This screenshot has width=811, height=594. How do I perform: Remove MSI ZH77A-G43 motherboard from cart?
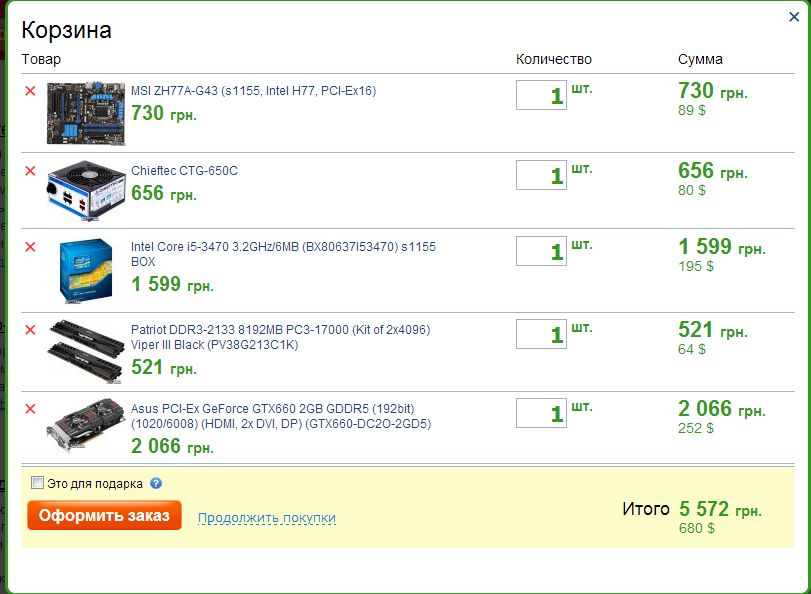point(30,91)
